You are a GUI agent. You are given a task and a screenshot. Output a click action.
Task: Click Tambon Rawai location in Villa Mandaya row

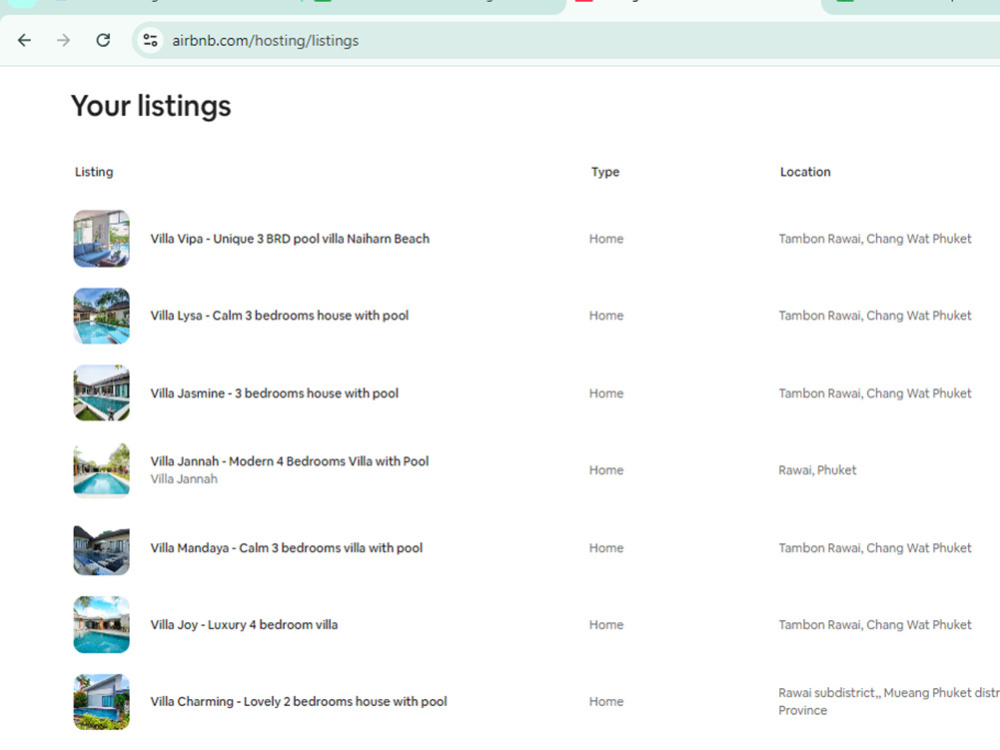click(875, 548)
